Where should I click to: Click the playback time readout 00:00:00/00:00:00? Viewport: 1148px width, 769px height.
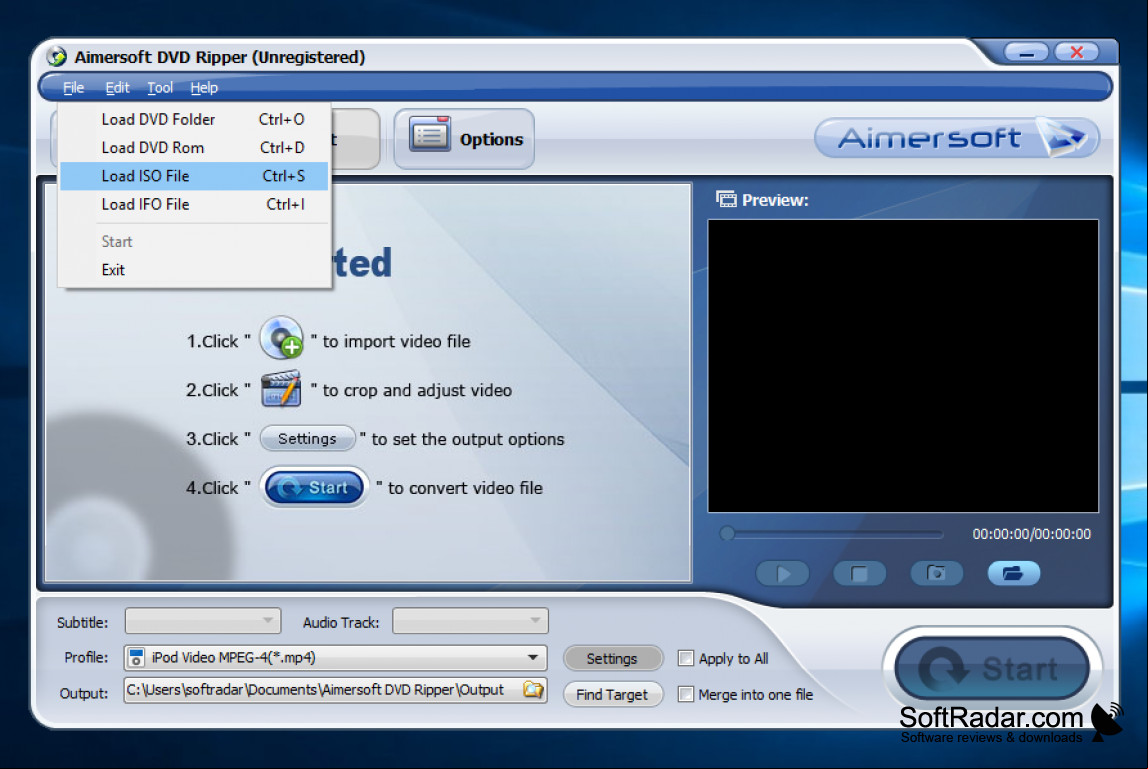1032,535
